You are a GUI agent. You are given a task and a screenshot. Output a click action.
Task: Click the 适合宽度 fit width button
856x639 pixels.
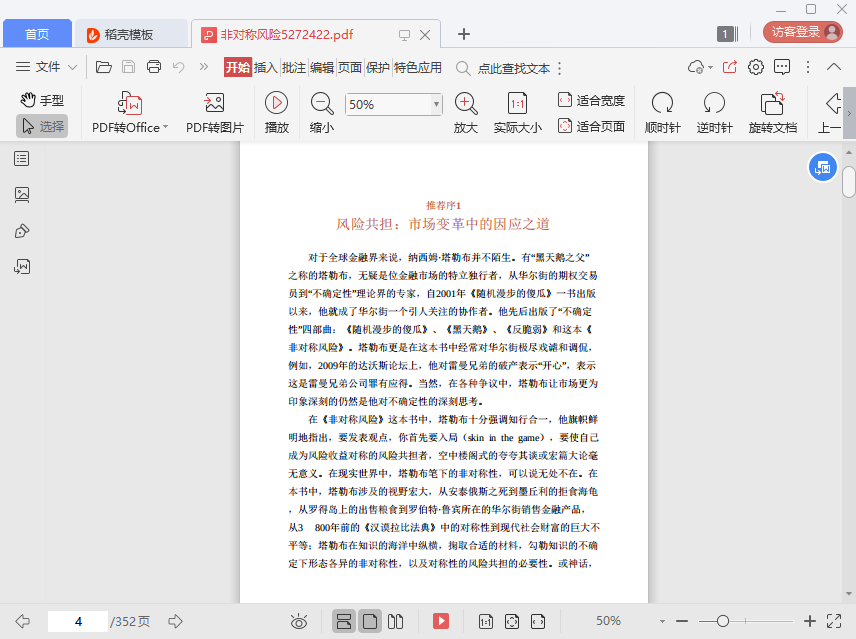[590, 100]
